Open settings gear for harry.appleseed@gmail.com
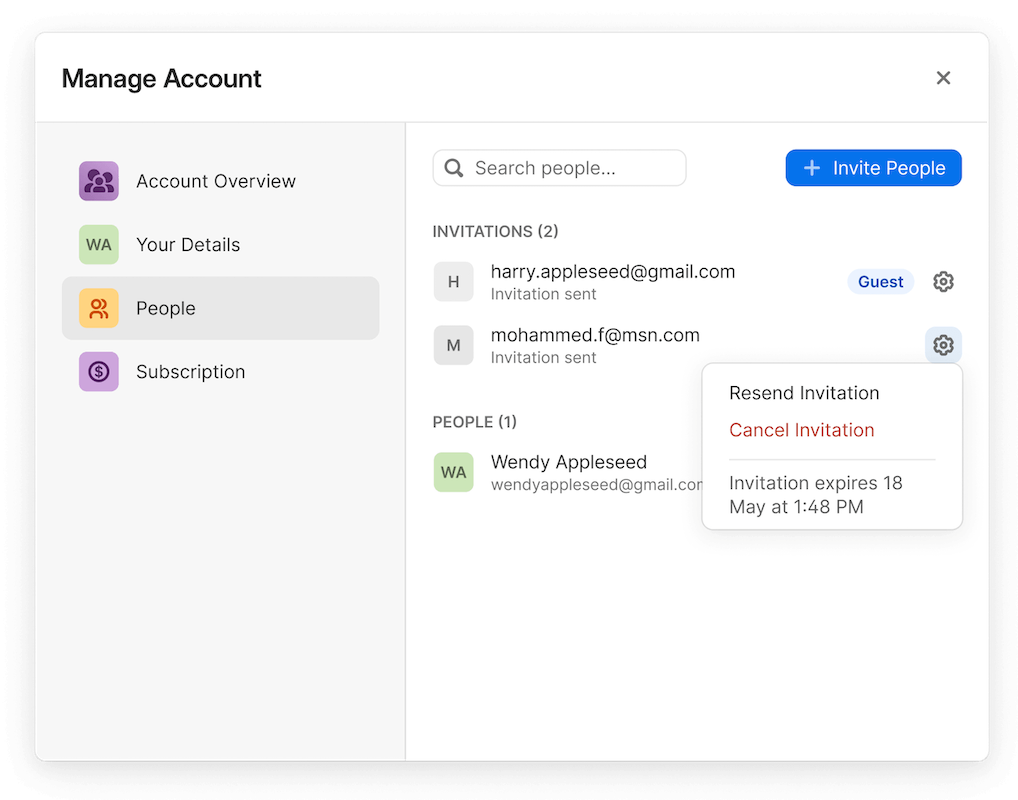This screenshot has height=800, width=1018. point(943,281)
